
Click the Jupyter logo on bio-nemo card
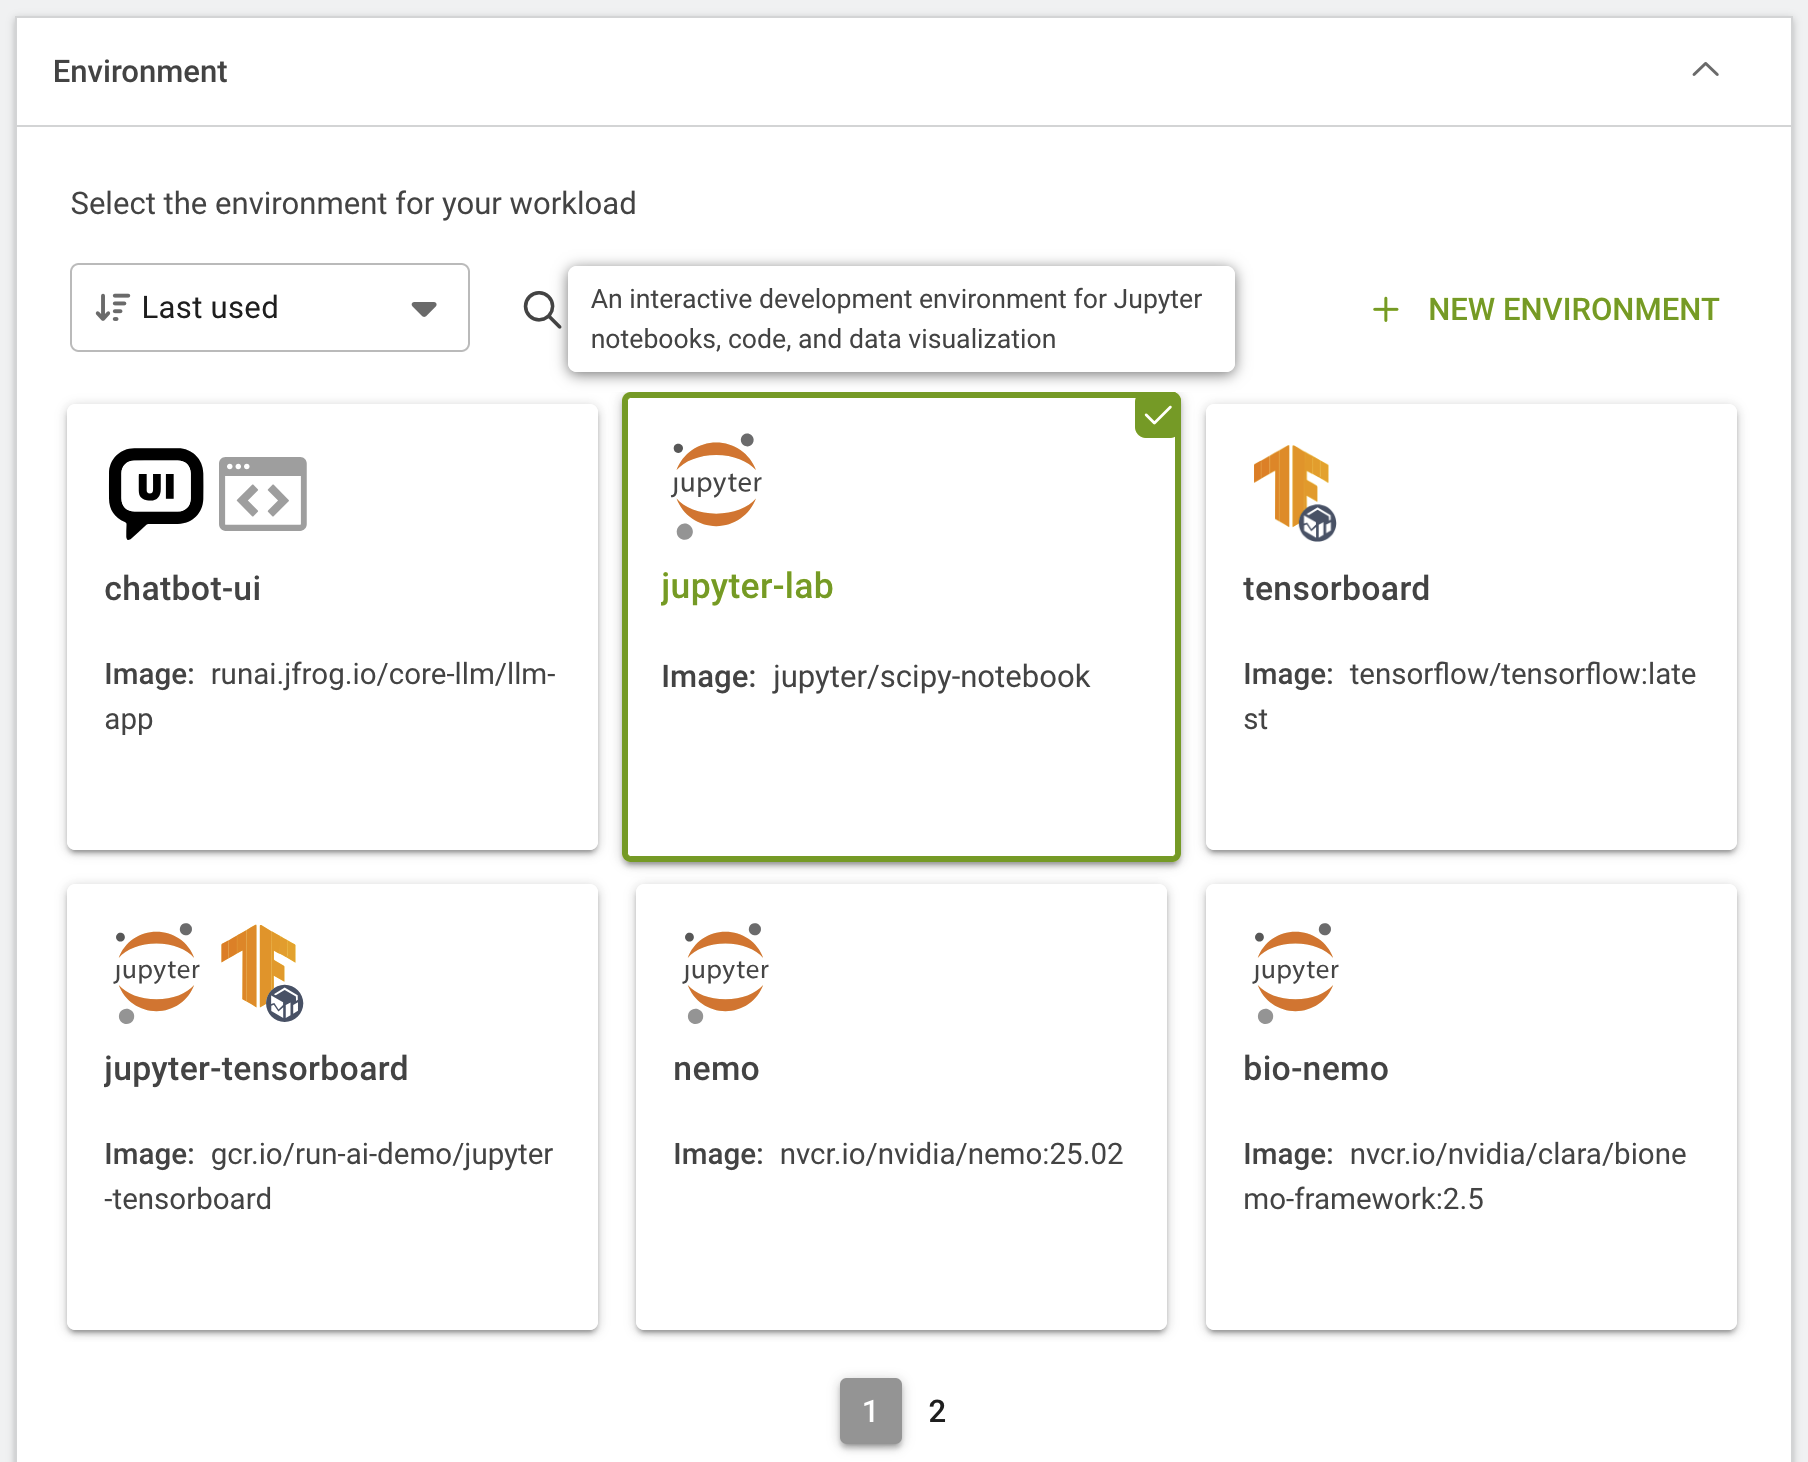[1296, 973]
